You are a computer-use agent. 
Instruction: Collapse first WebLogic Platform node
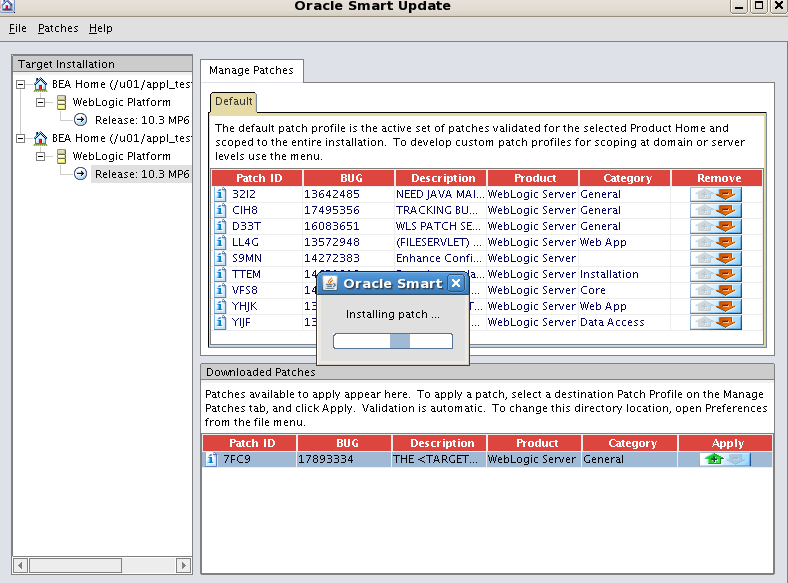click(41, 103)
